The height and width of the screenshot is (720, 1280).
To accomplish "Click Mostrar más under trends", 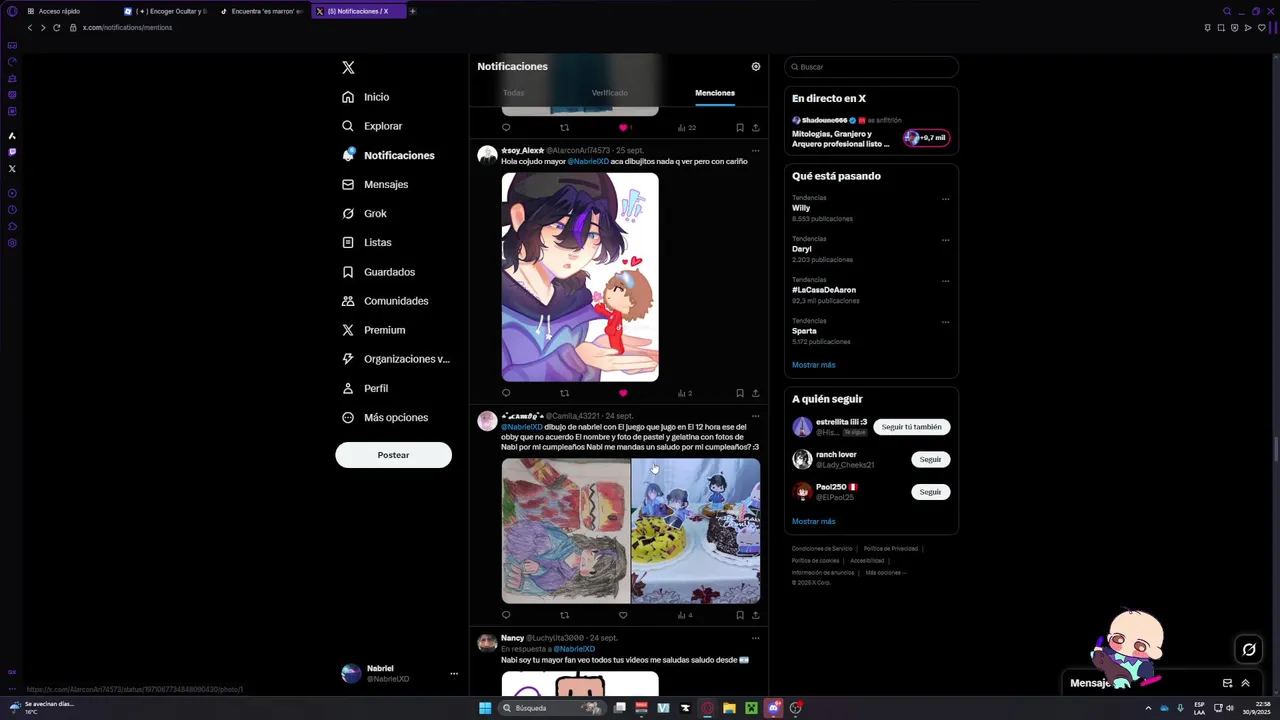I will [813, 365].
